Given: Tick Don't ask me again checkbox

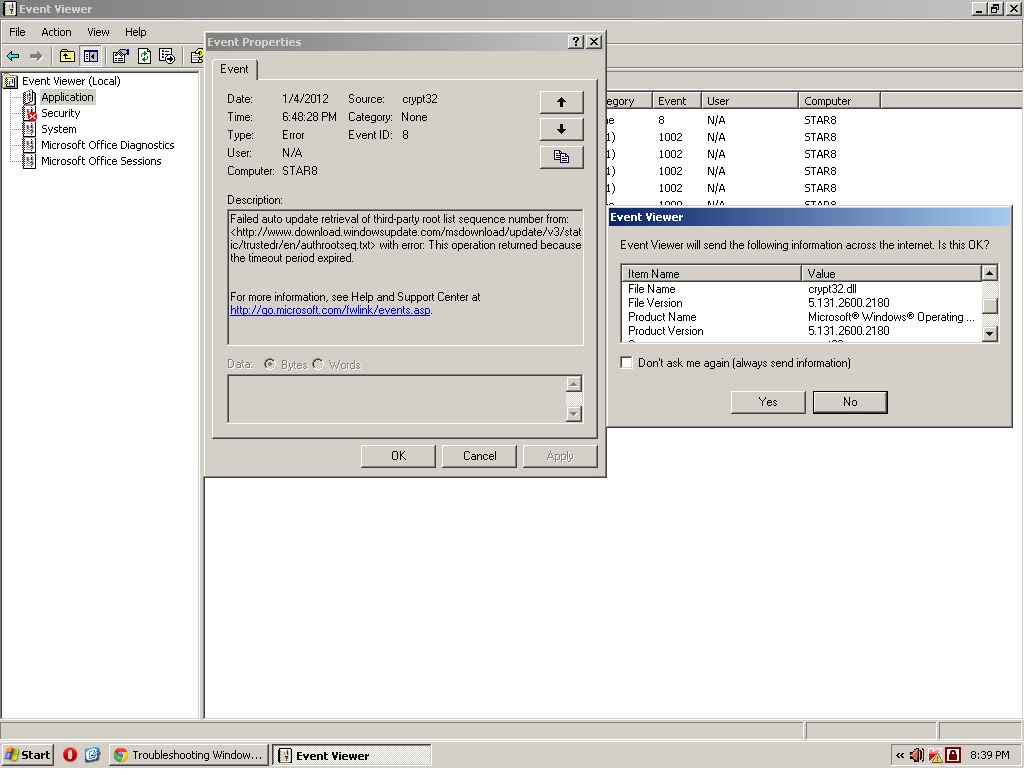Looking at the screenshot, I should pyautogui.click(x=627, y=363).
